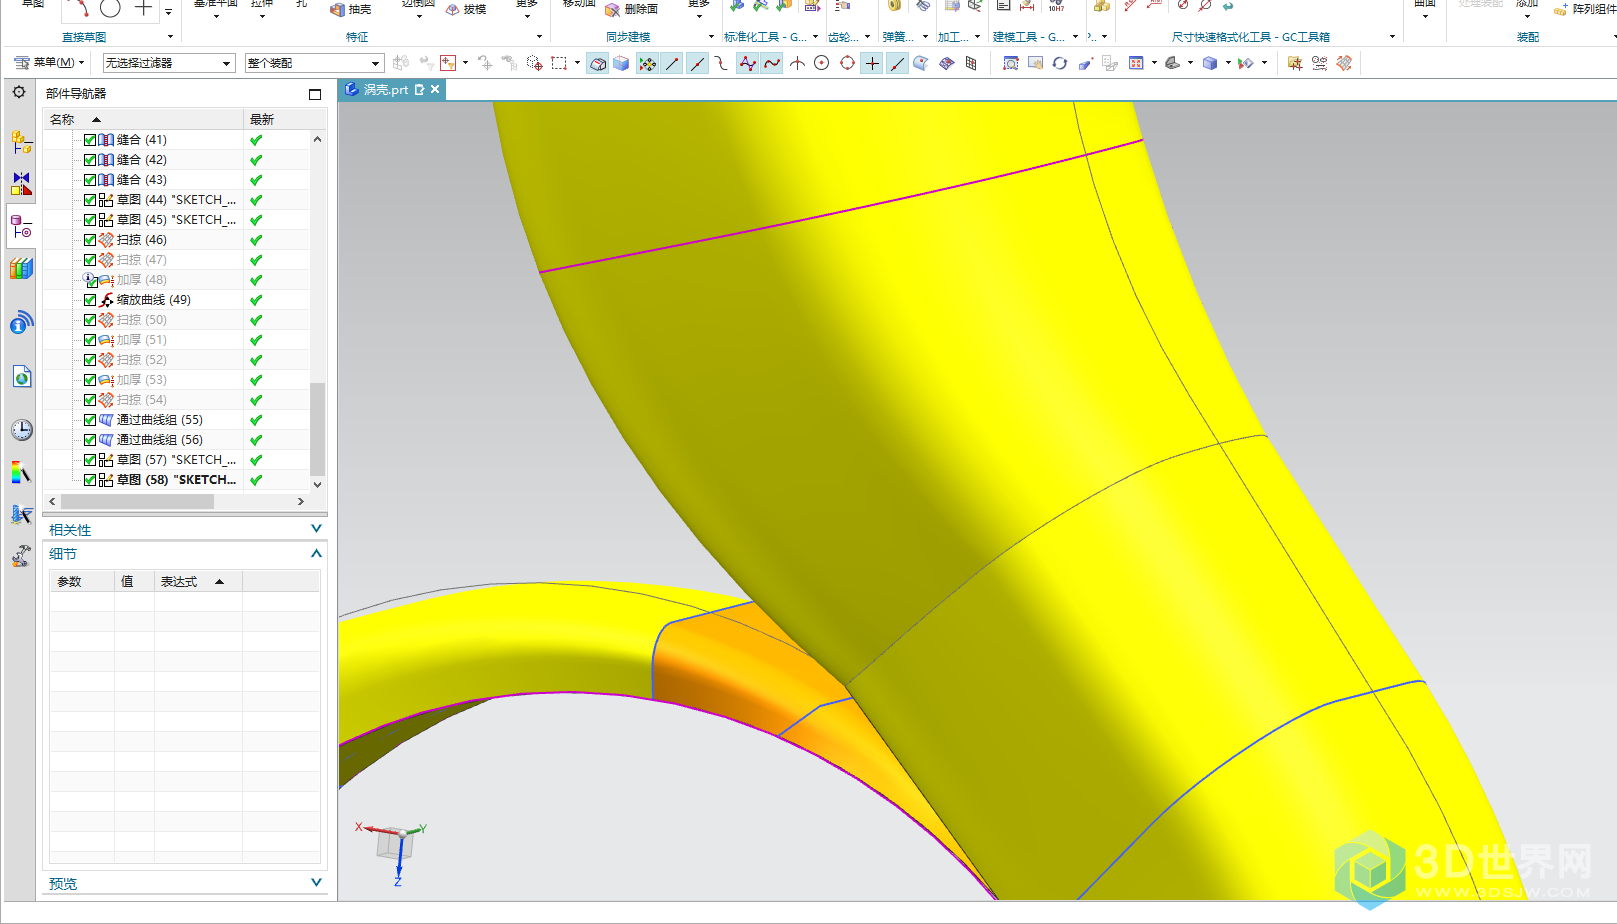Click the point-on-curve snap icon
1617x924 pixels.
click(897, 64)
